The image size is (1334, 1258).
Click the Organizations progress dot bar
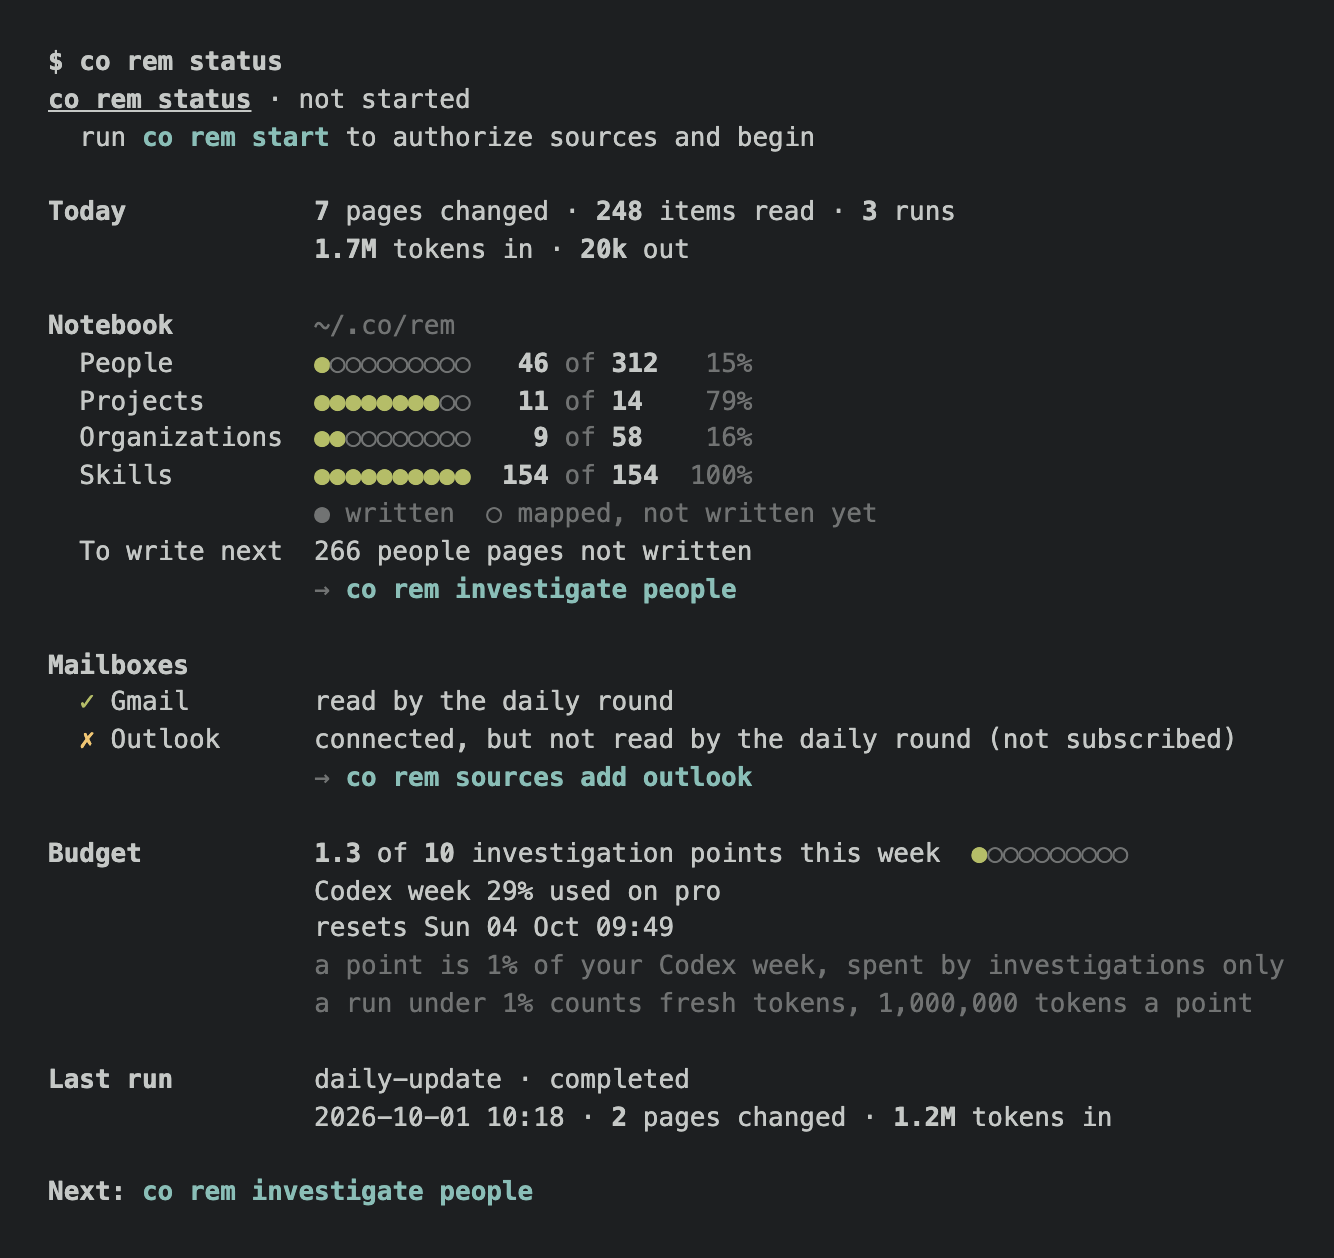pos(392,439)
